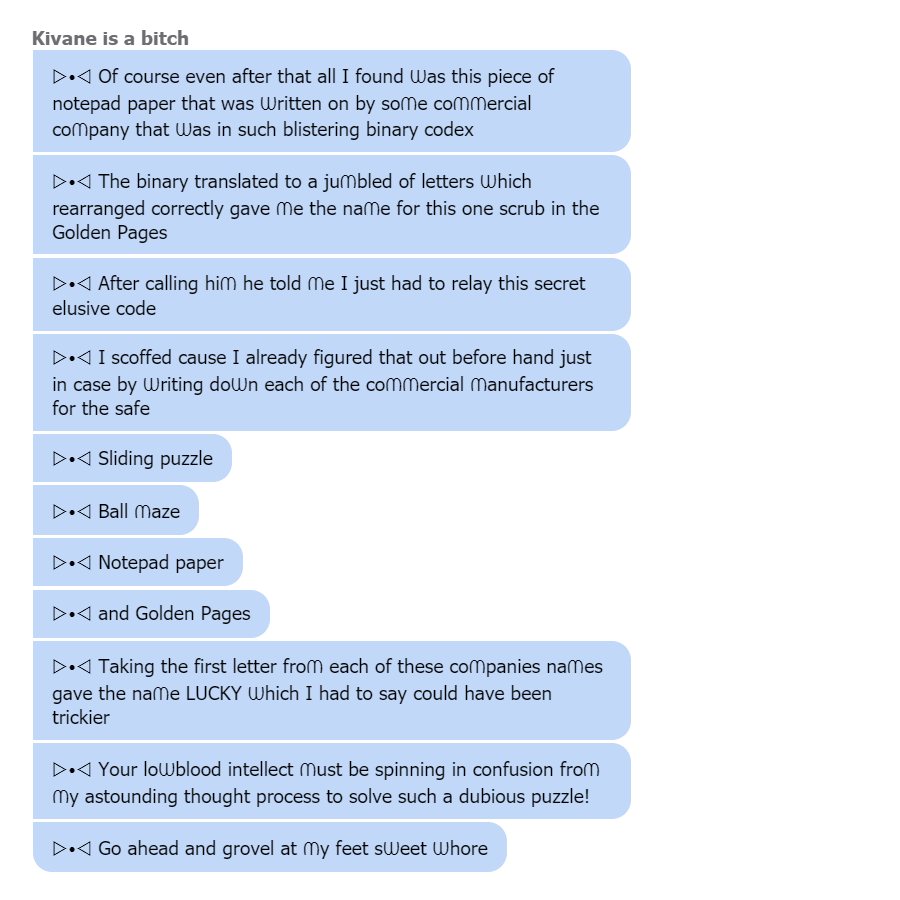Click the message about lowblood intellect spinning in confusion

click(331, 782)
